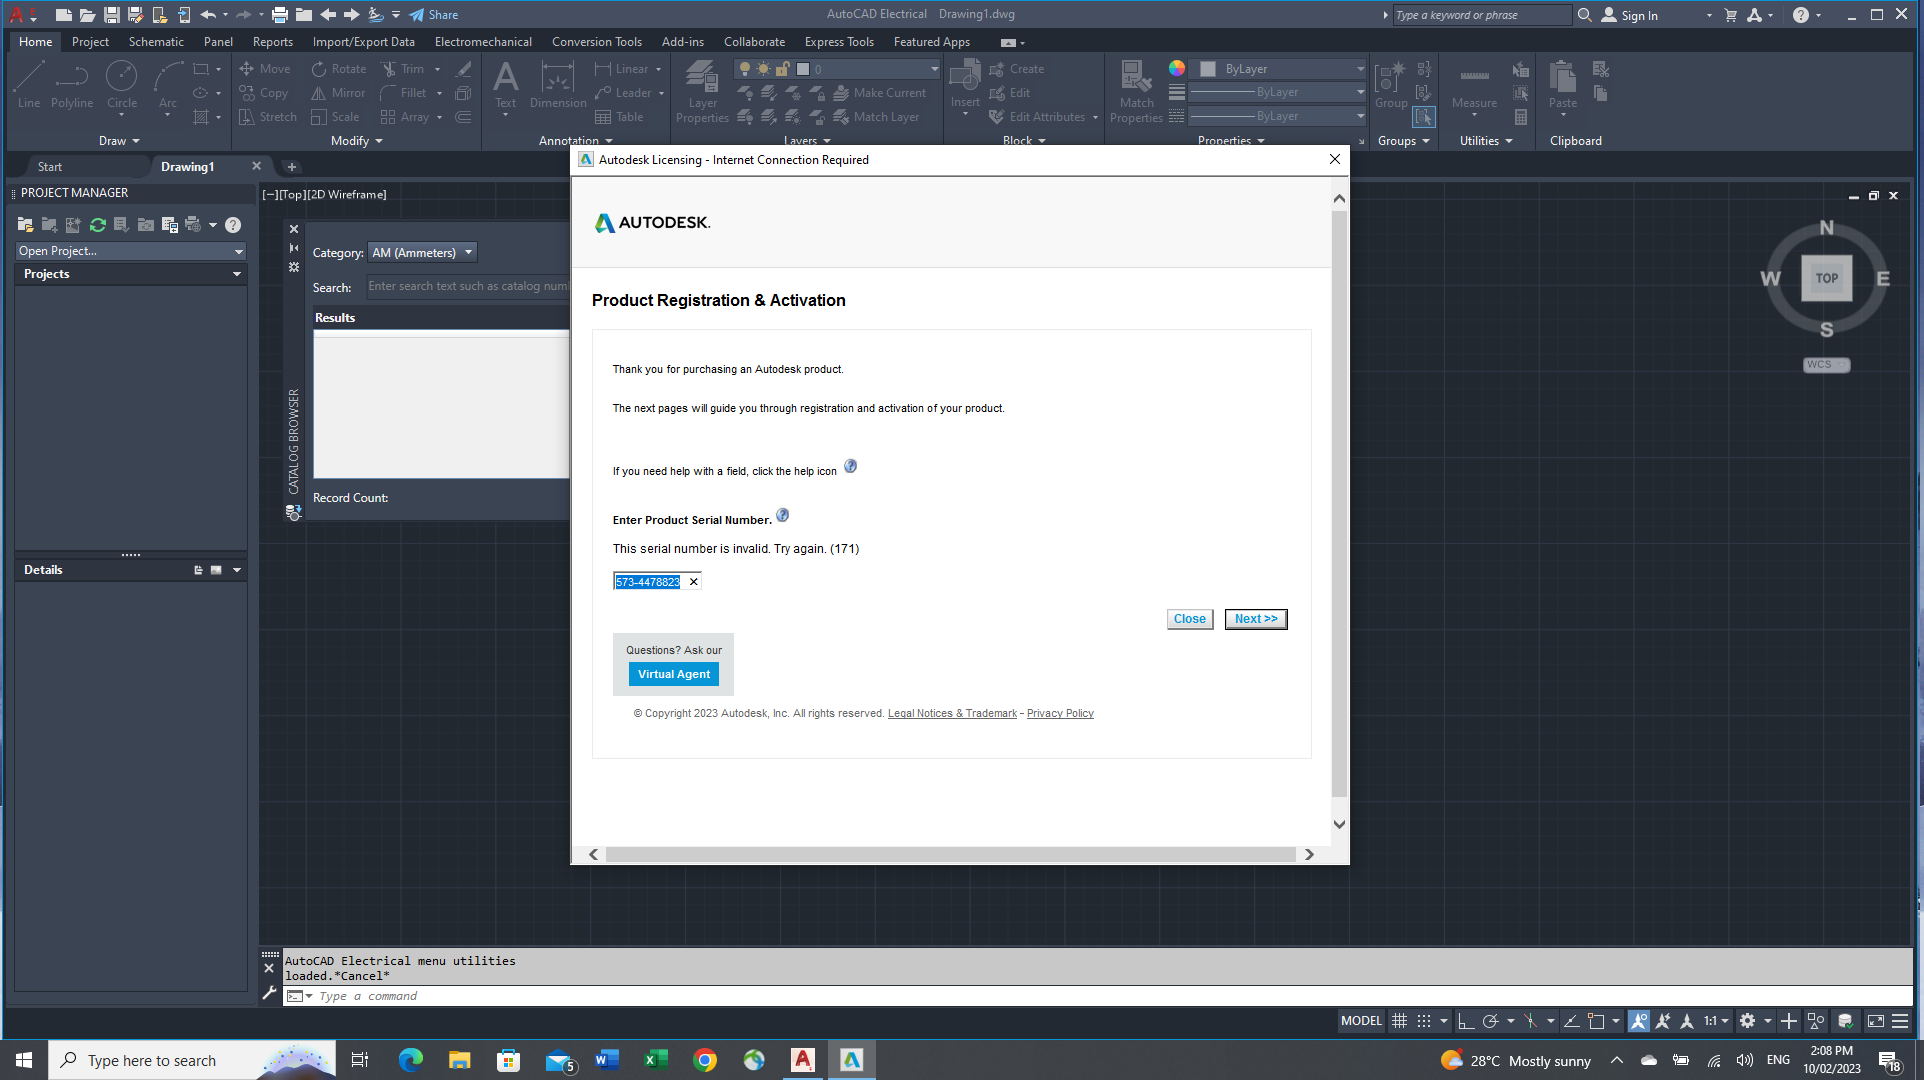Toggle annotation visibility in status bar
This screenshot has width=1924, height=1080.
[1638, 1021]
